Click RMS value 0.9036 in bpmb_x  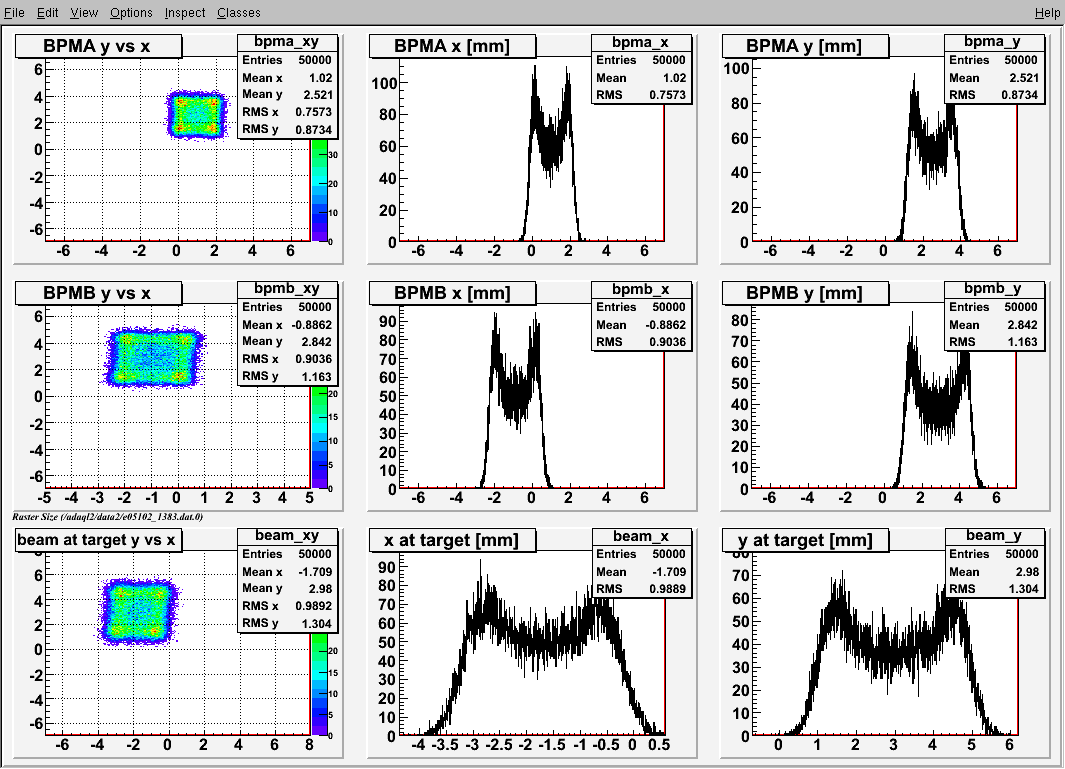667,342
